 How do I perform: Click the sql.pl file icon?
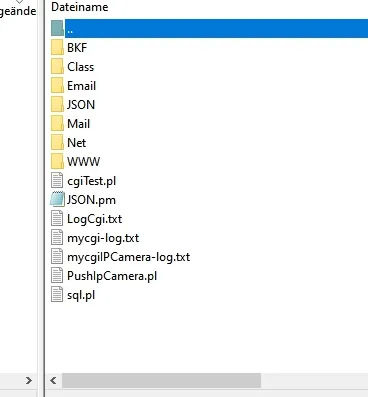pyautogui.click(x=57, y=294)
